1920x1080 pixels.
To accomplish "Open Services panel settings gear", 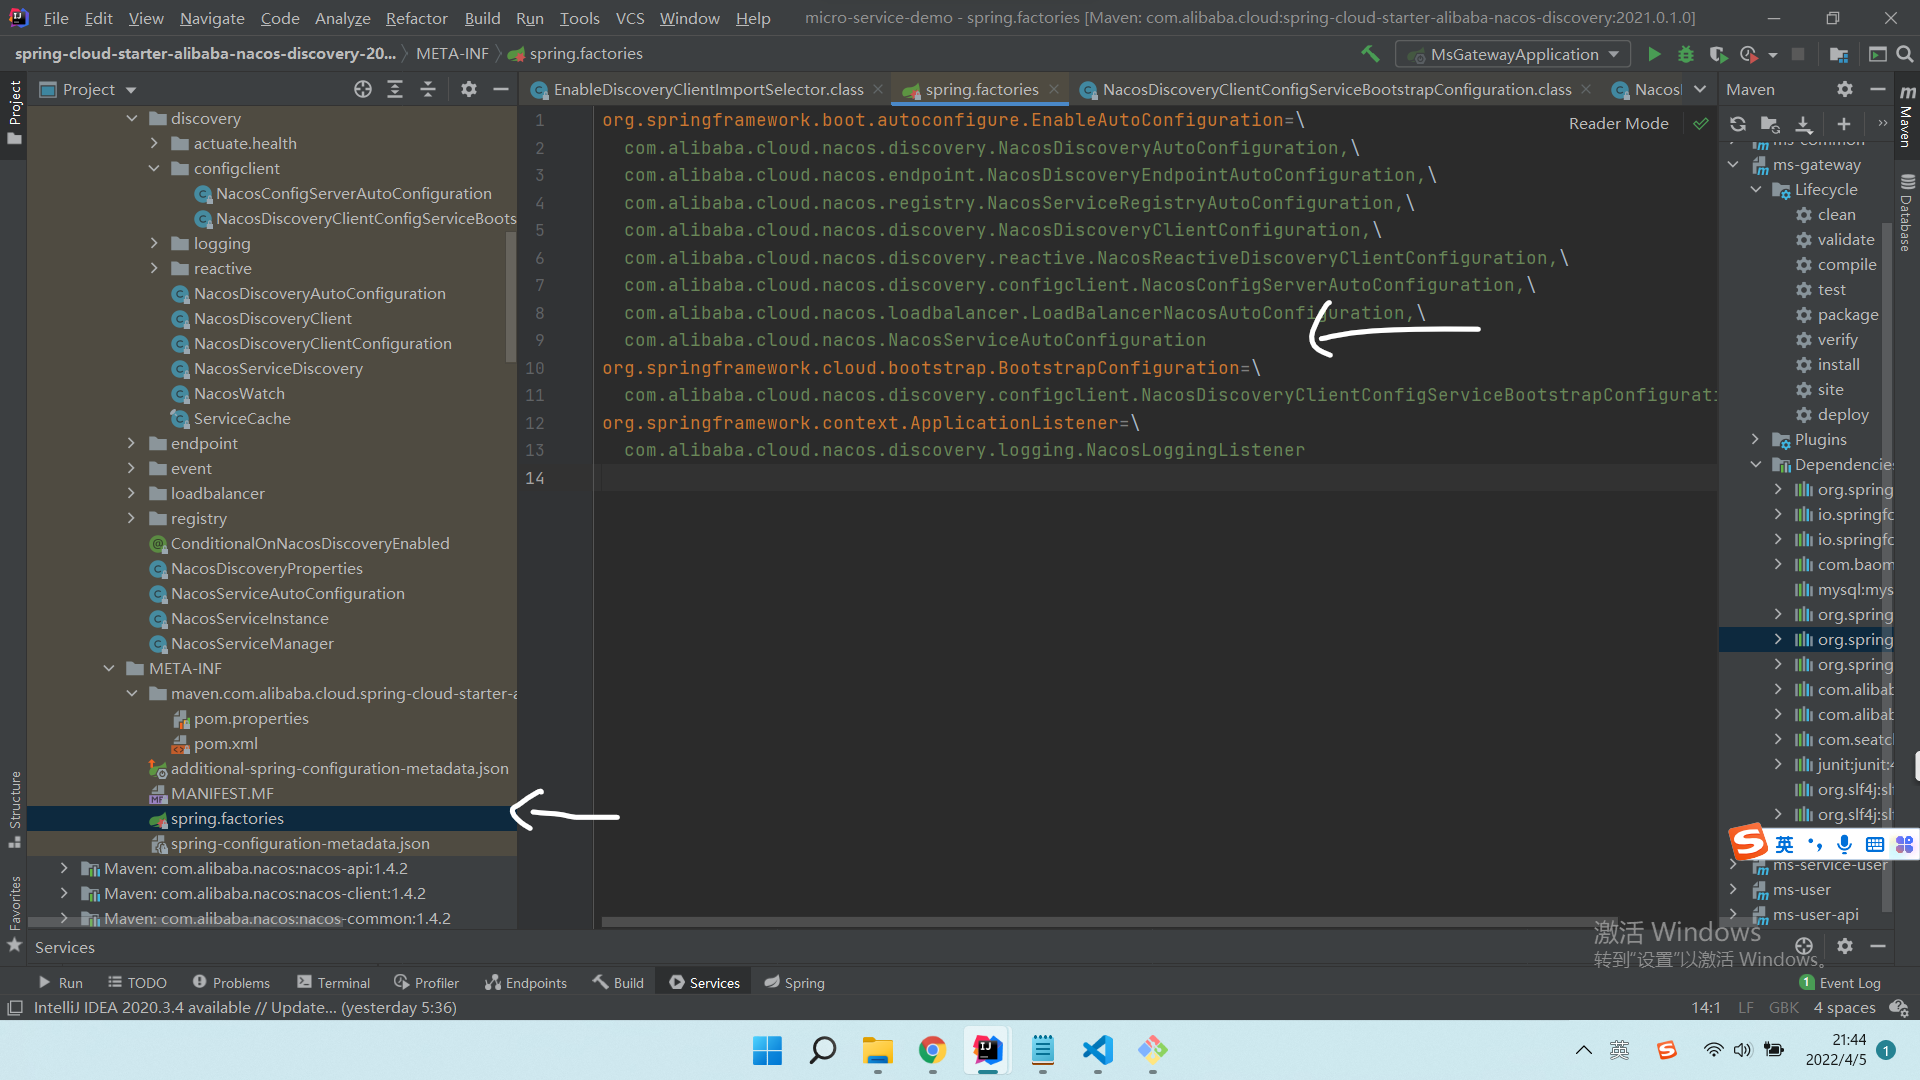I will pyautogui.click(x=1845, y=946).
